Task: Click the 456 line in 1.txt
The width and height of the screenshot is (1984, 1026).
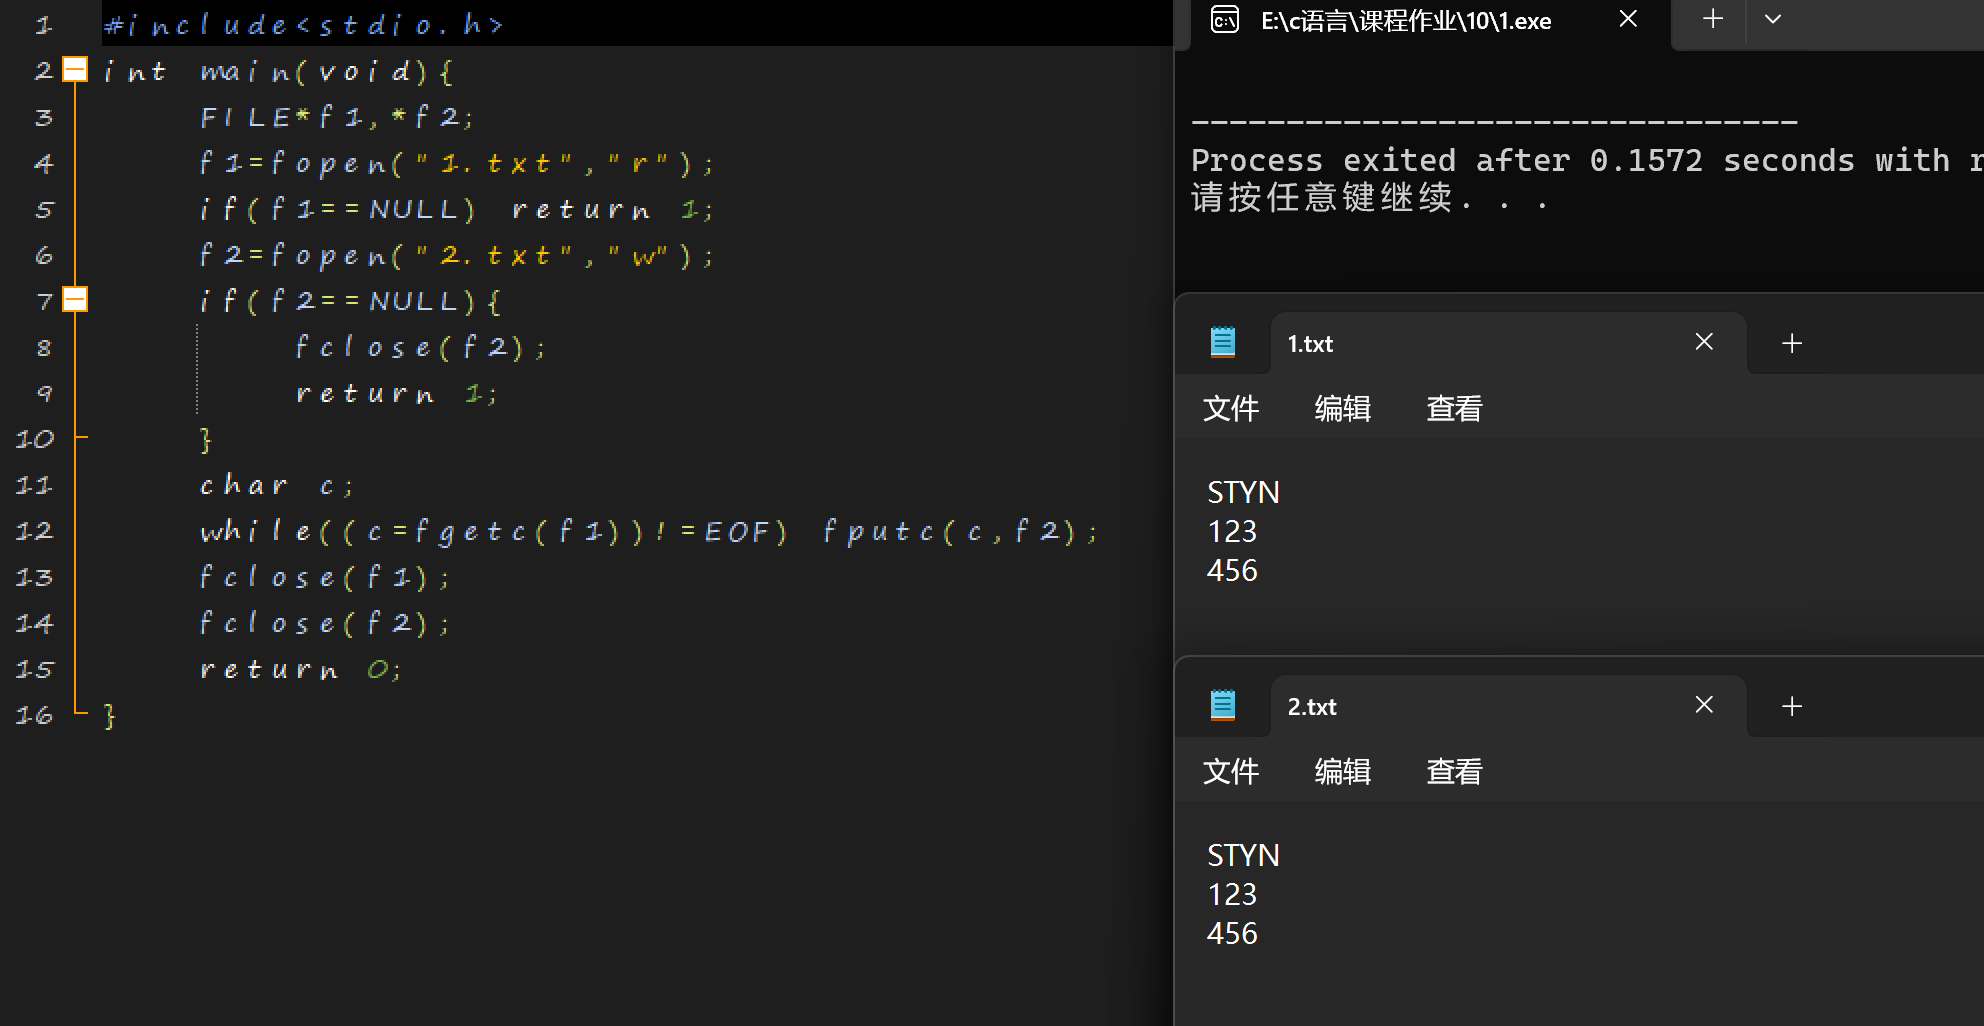Action: tap(1232, 570)
